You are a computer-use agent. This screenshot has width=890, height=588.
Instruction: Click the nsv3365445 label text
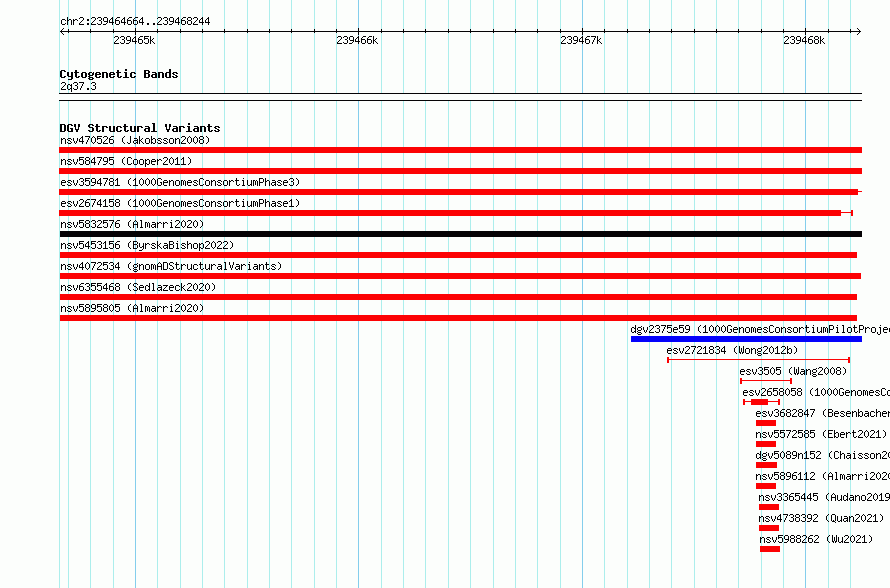[x=824, y=497]
